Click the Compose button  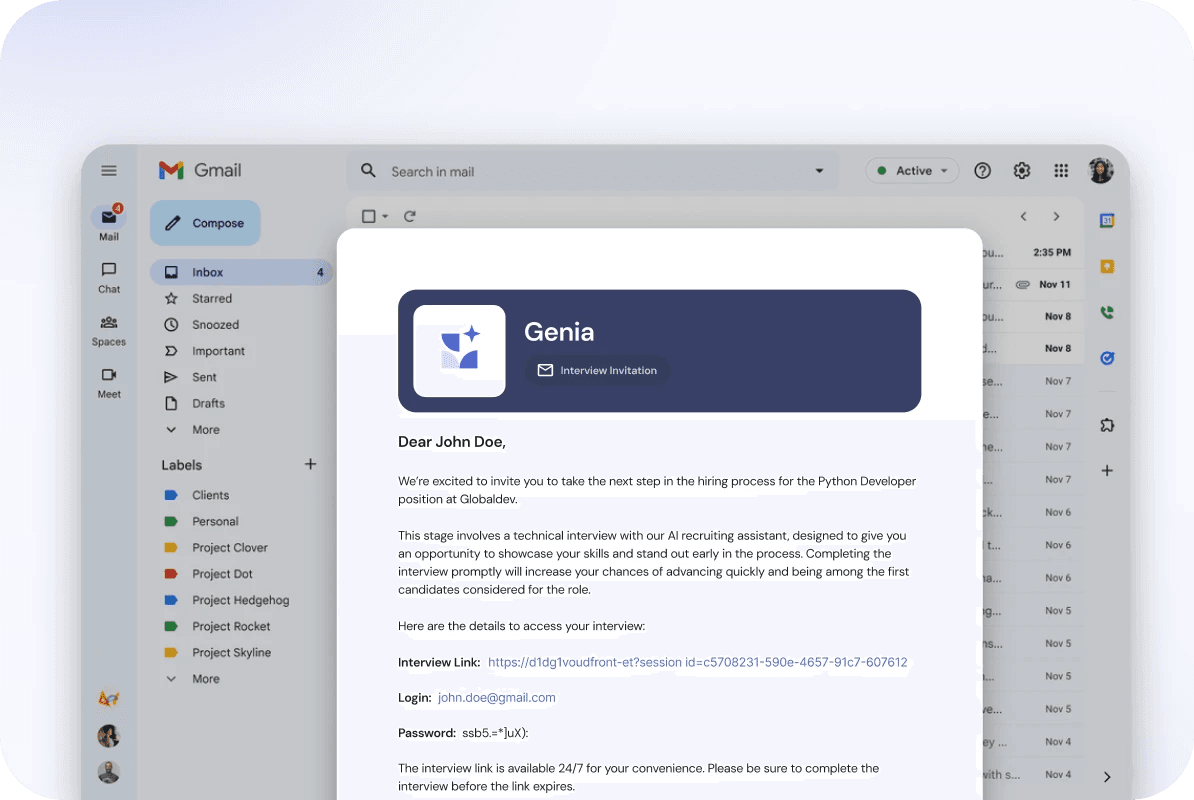[205, 223]
